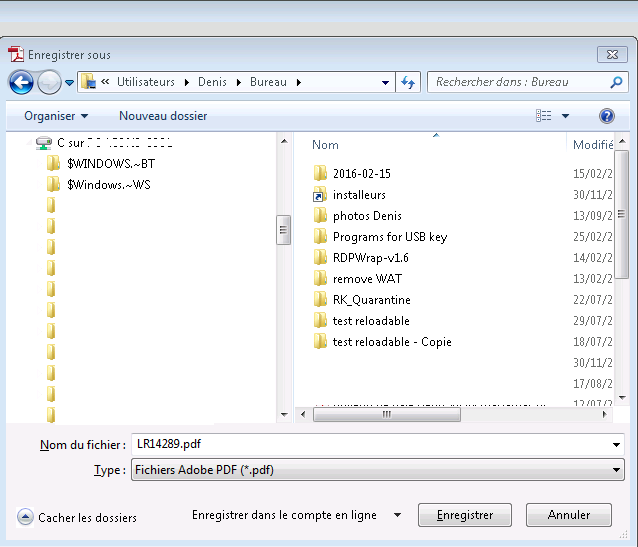The image size is (638, 547).
Task: Open the Organiser menu
Action: pyautogui.click(x=56, y=116)
